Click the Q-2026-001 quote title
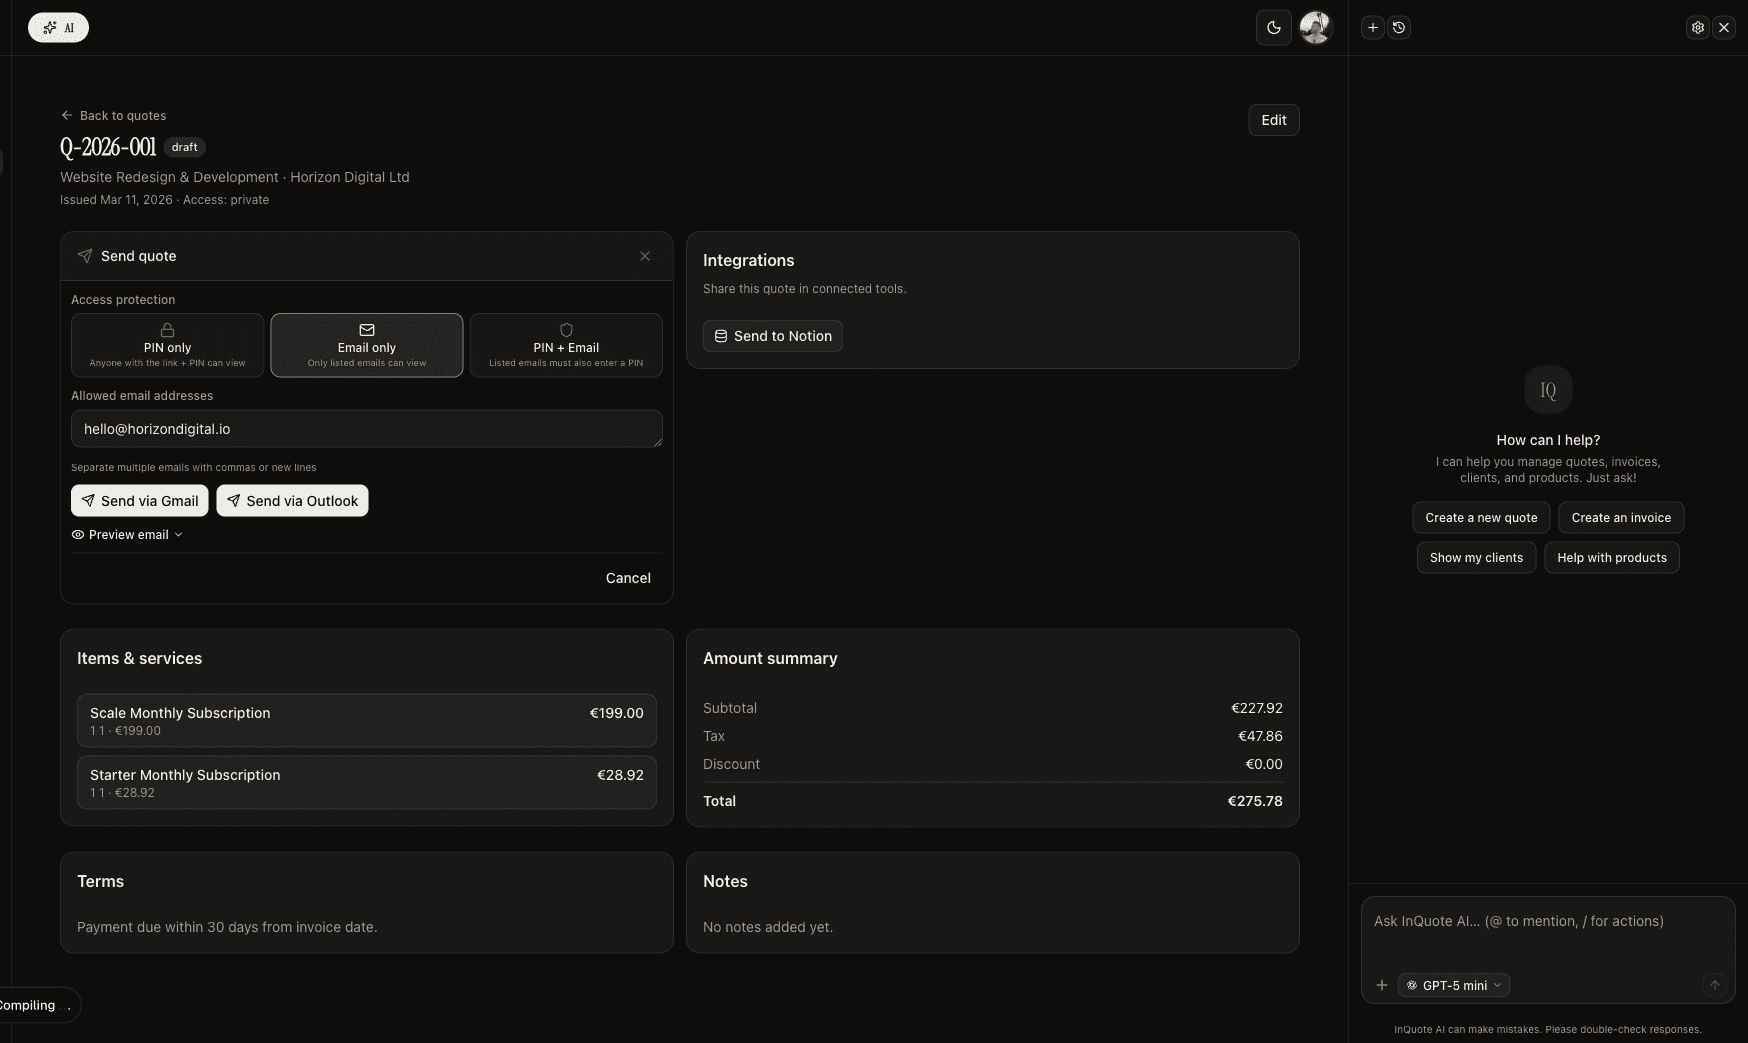The height and width of the screenshot is (1043, 1748). click(x=108, y=147)
